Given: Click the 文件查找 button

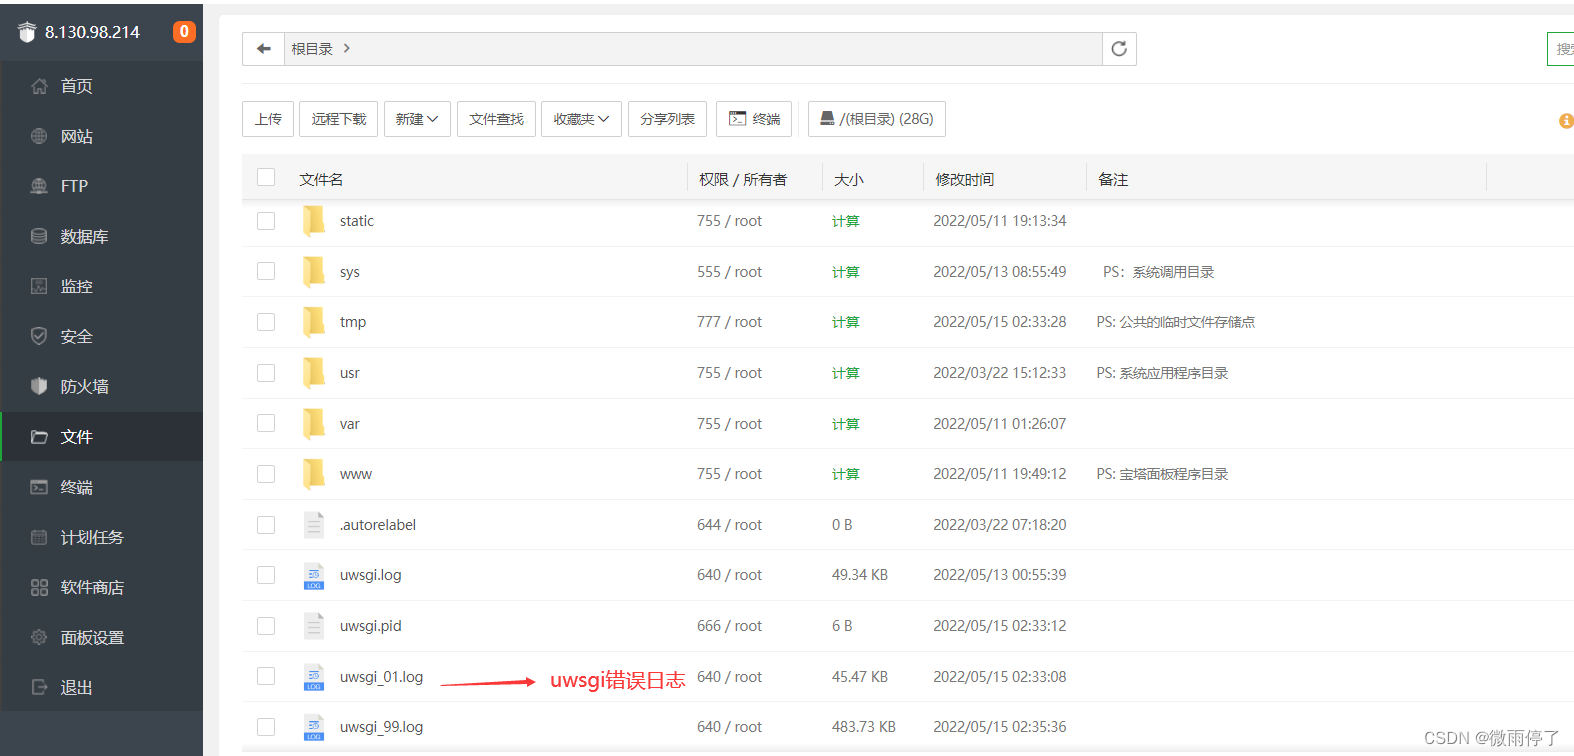Looking at the screenshot, I should [497, 119].
